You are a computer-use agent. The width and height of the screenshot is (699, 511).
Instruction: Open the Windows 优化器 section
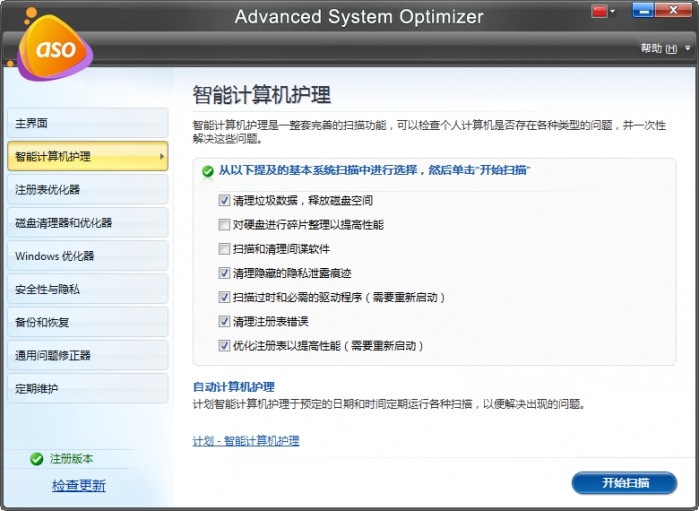pos(88,256)
